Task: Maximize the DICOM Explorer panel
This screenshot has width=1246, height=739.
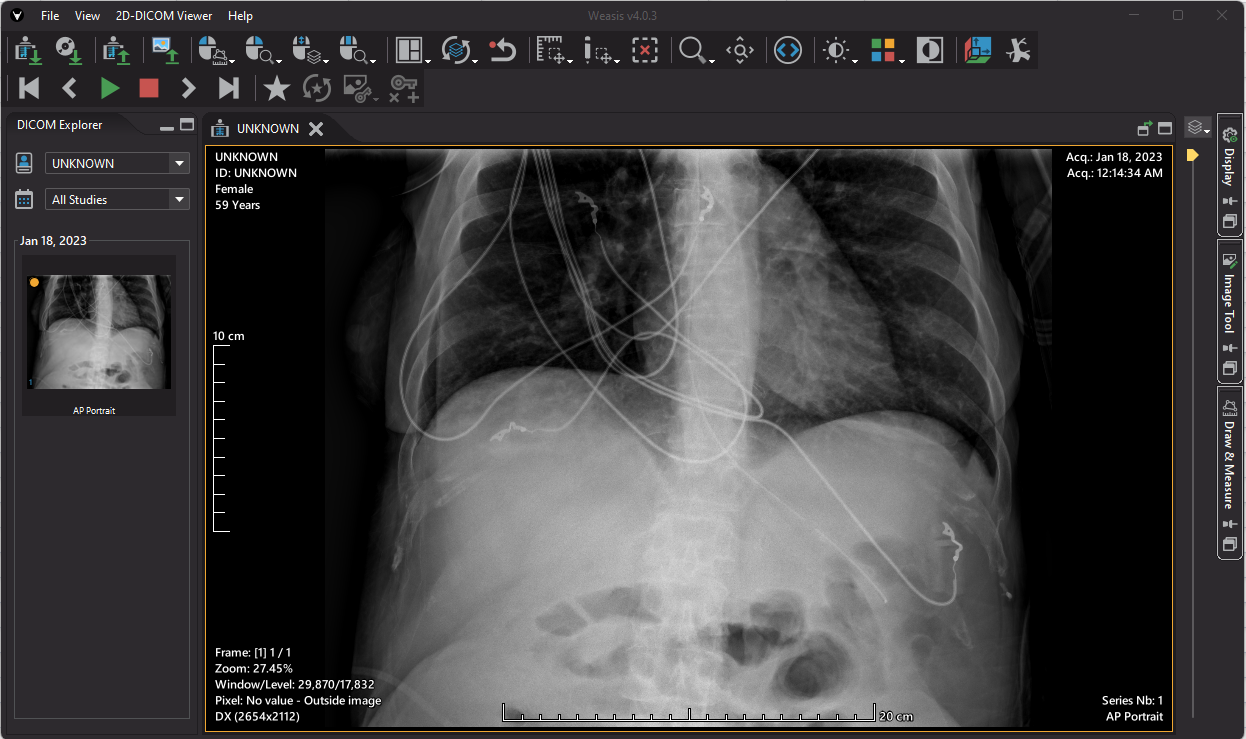Action: point(186,125)
